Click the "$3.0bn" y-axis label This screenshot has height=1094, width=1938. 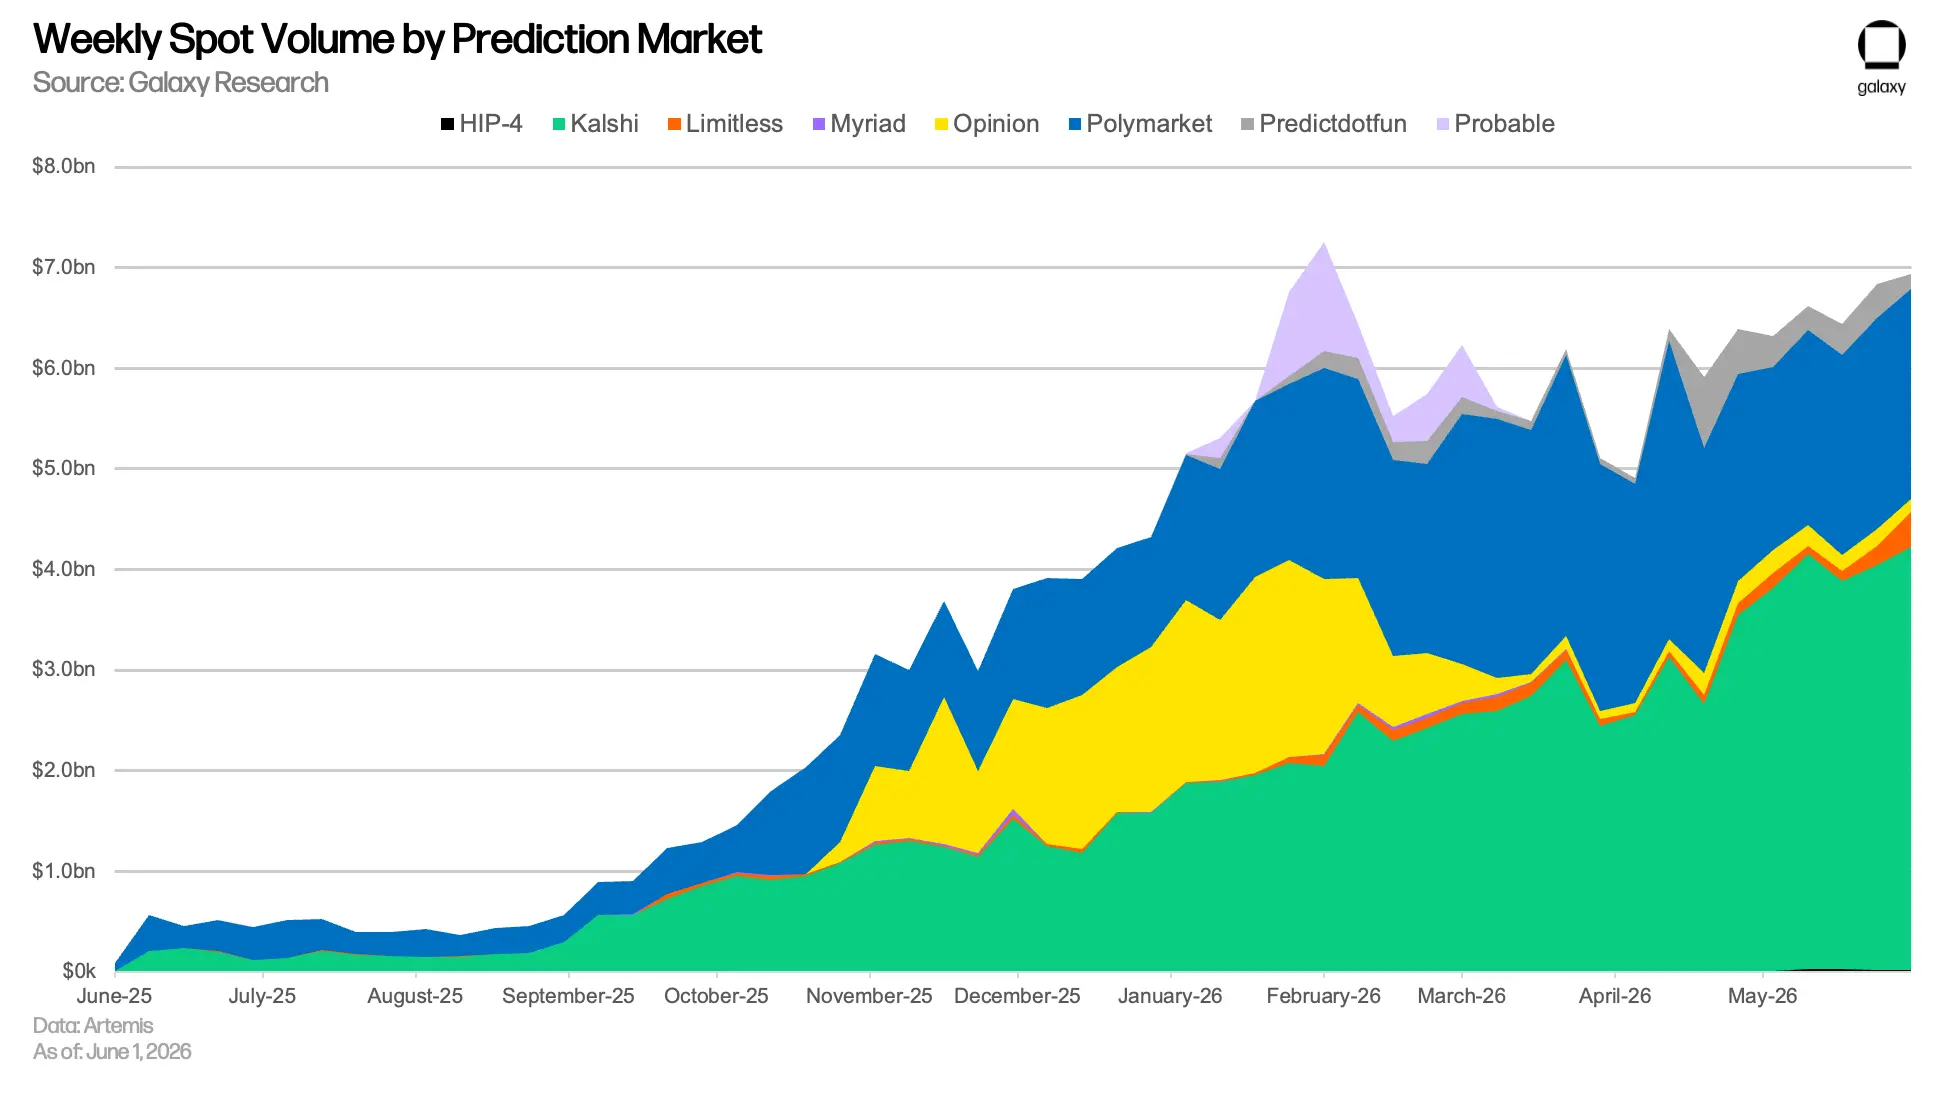coord(64,669)
